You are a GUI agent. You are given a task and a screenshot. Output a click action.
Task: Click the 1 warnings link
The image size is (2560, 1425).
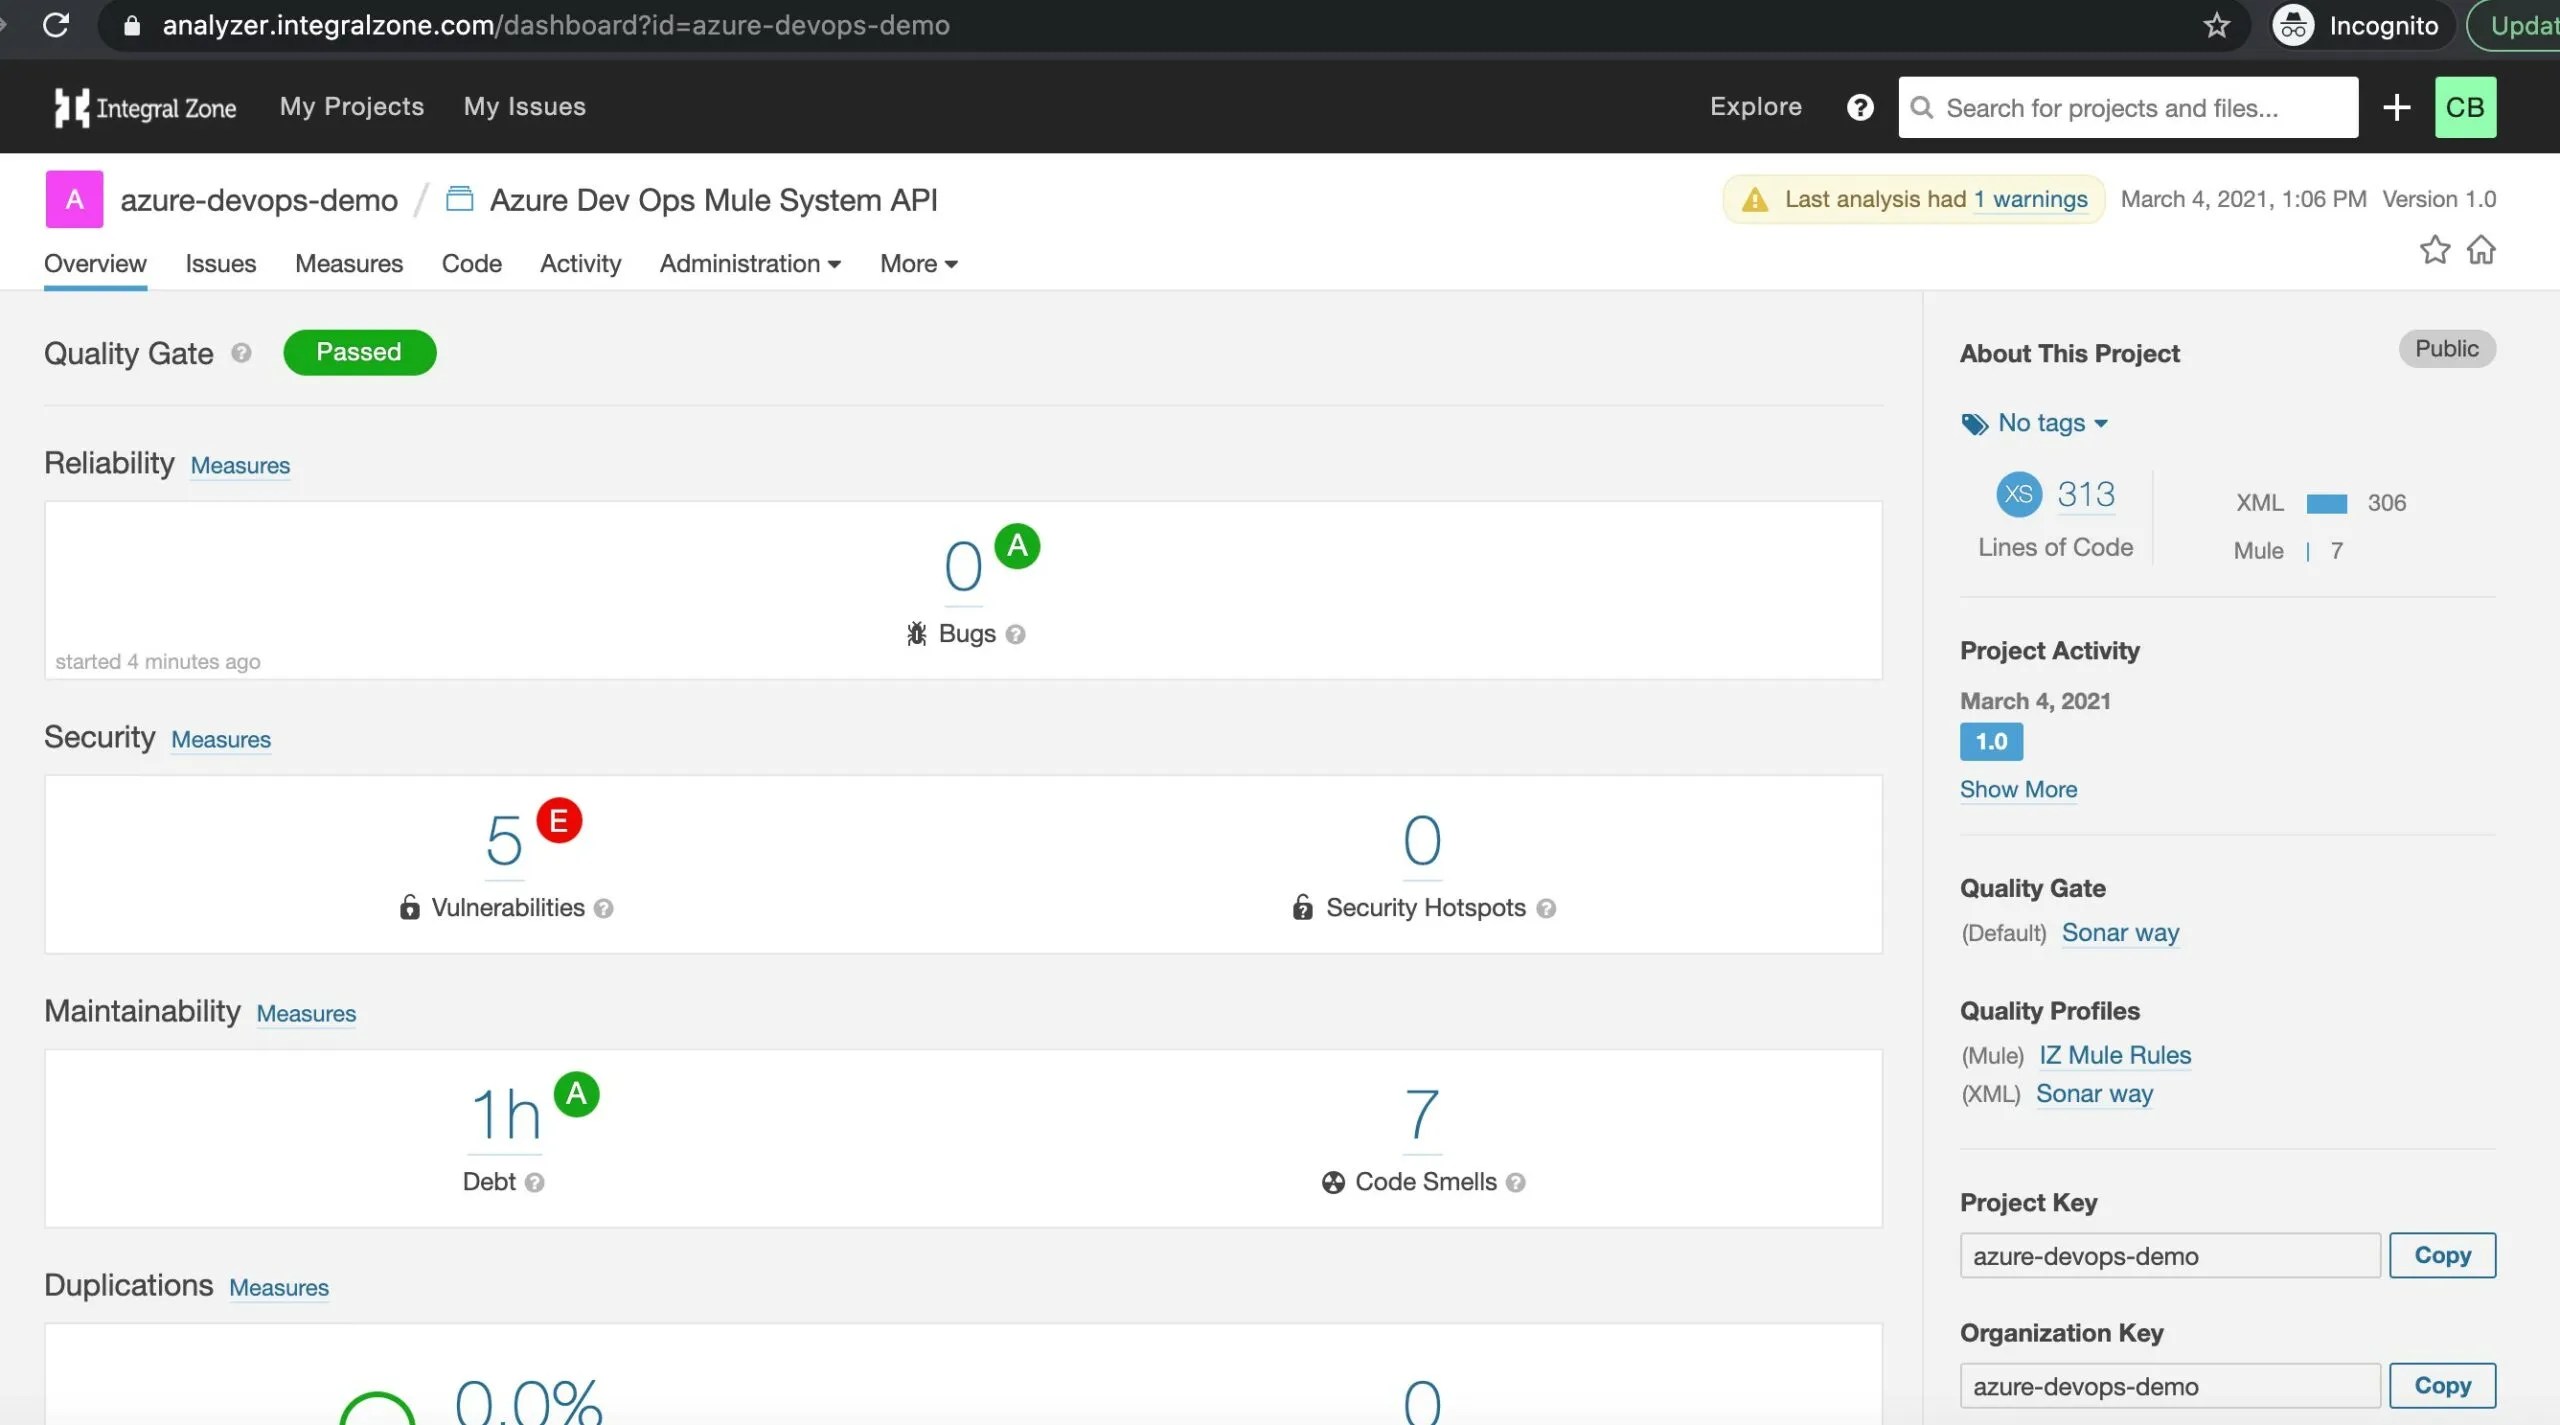[2030, 199]
